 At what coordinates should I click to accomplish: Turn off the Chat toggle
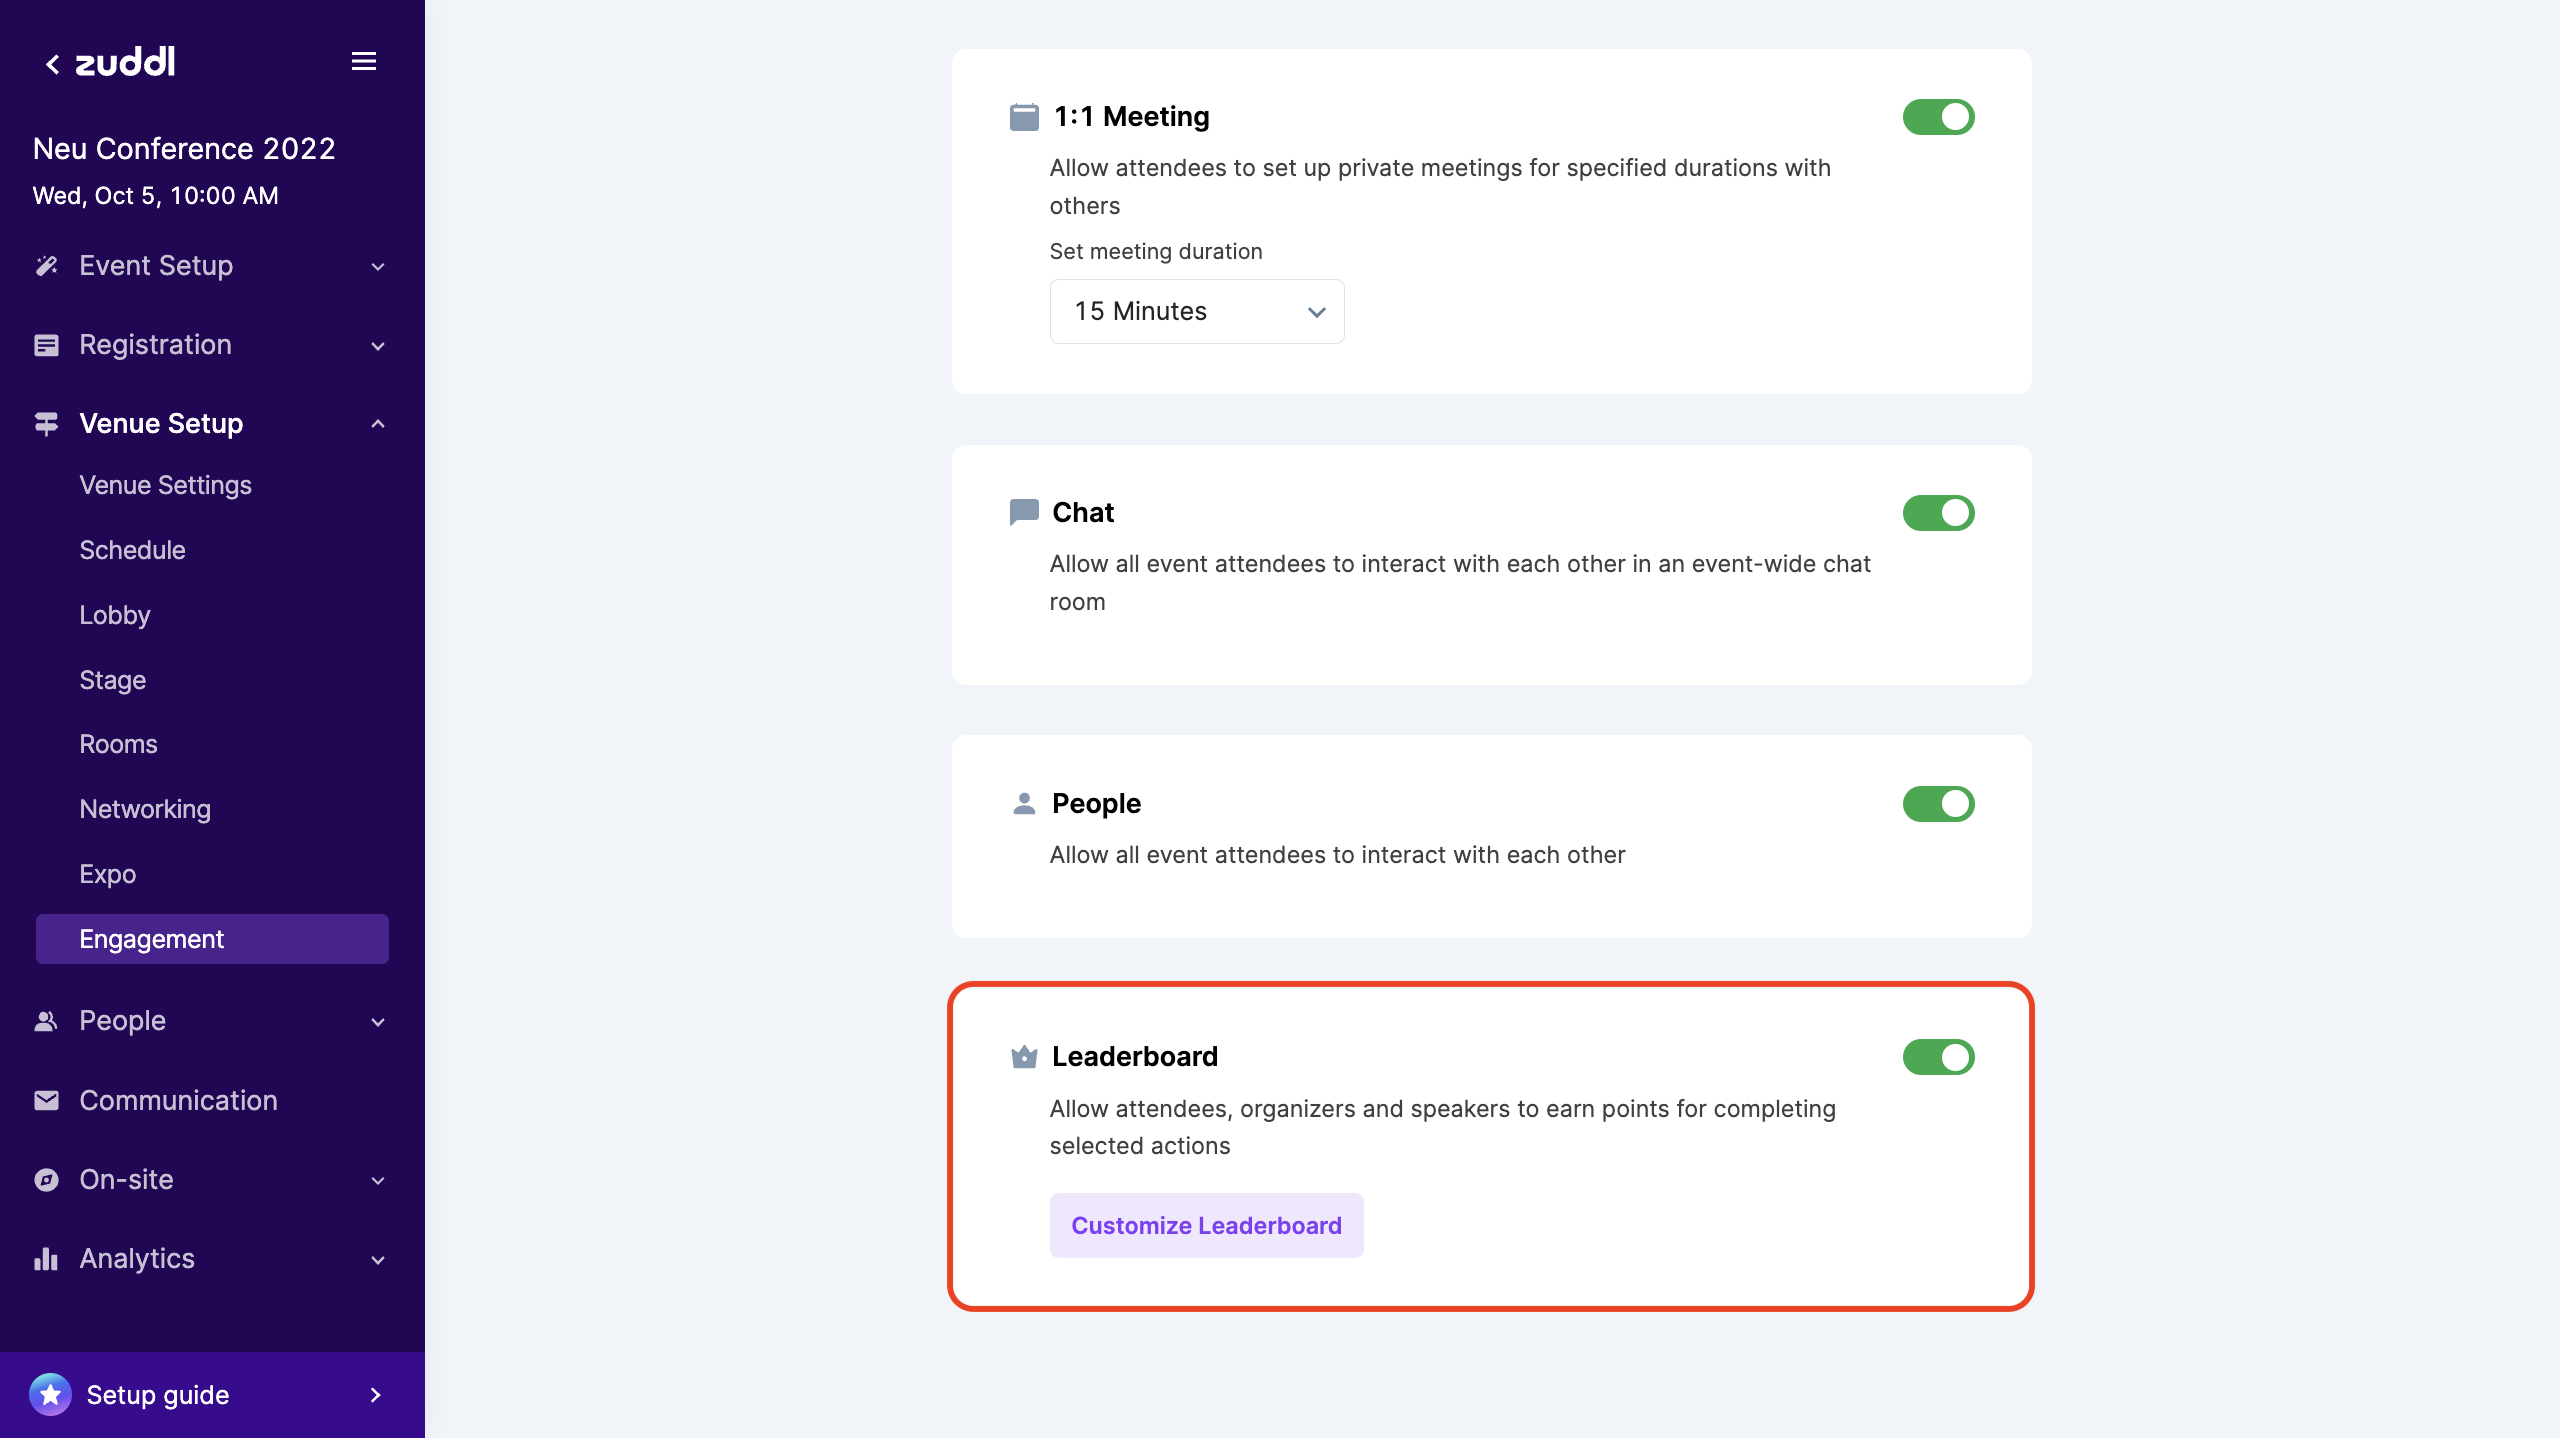pos(1938,513)
